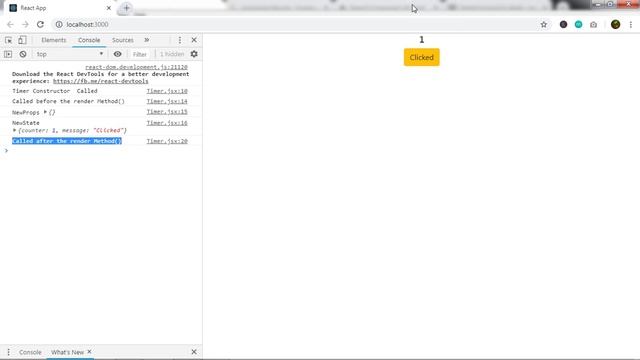This screenshot has height=360, width=640.
Task: Open the Timer.jsx:15 source link
Action: 167,111
